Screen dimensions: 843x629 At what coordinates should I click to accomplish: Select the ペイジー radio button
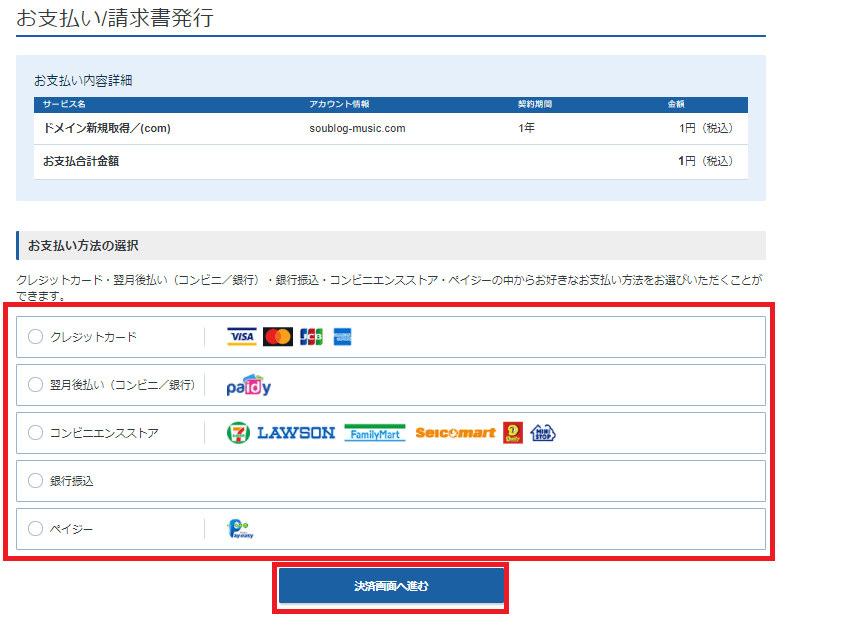pos(35,528)
